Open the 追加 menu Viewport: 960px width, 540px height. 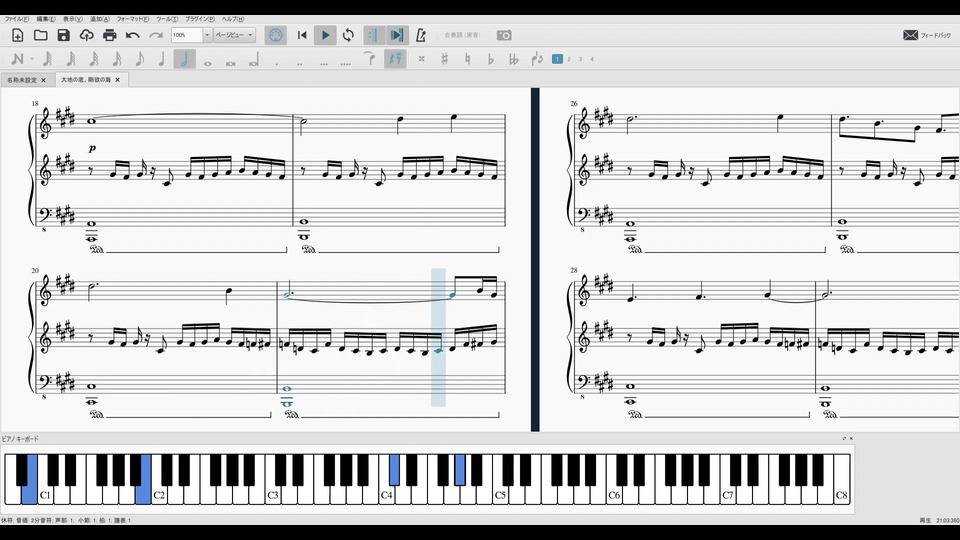[x=100, y=19]
